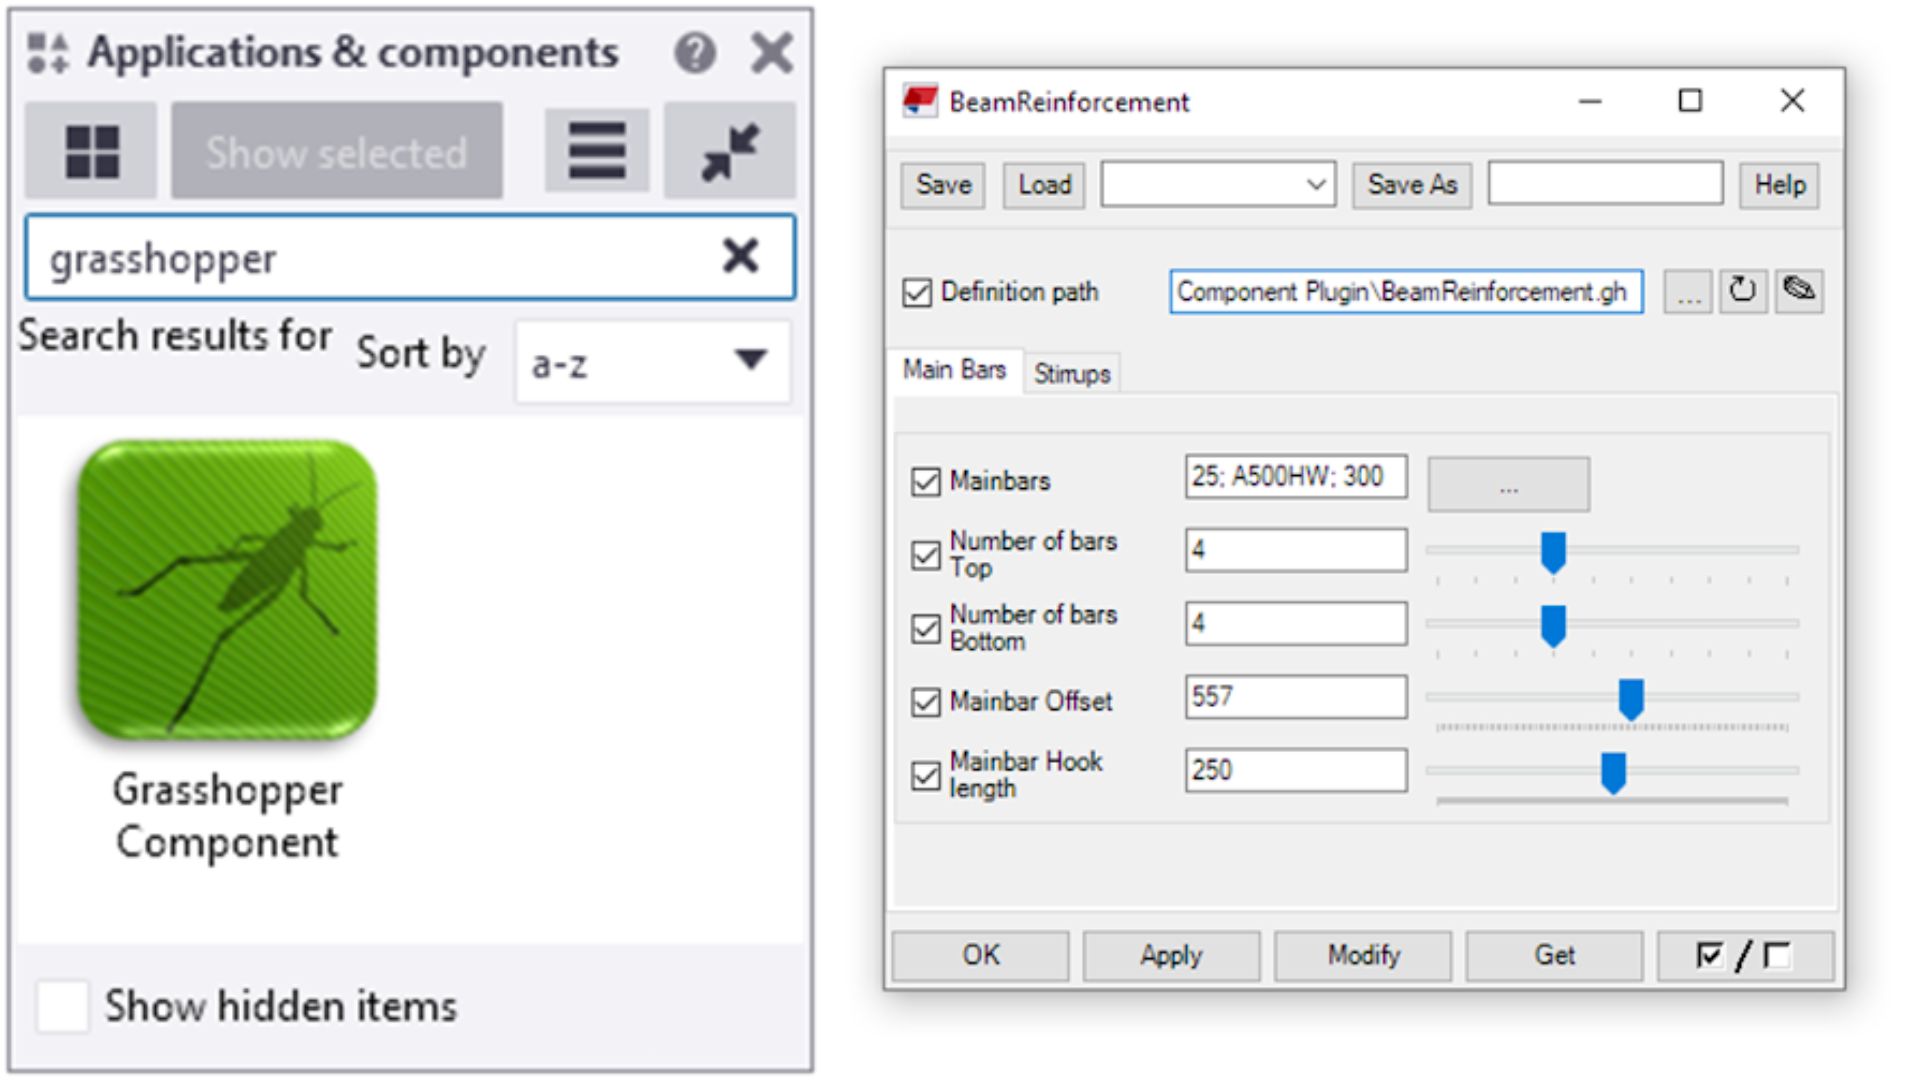Toggle the Mainbars checkbox
The height and width of the screenshot is (1080, 1920).
coord(926,482)
